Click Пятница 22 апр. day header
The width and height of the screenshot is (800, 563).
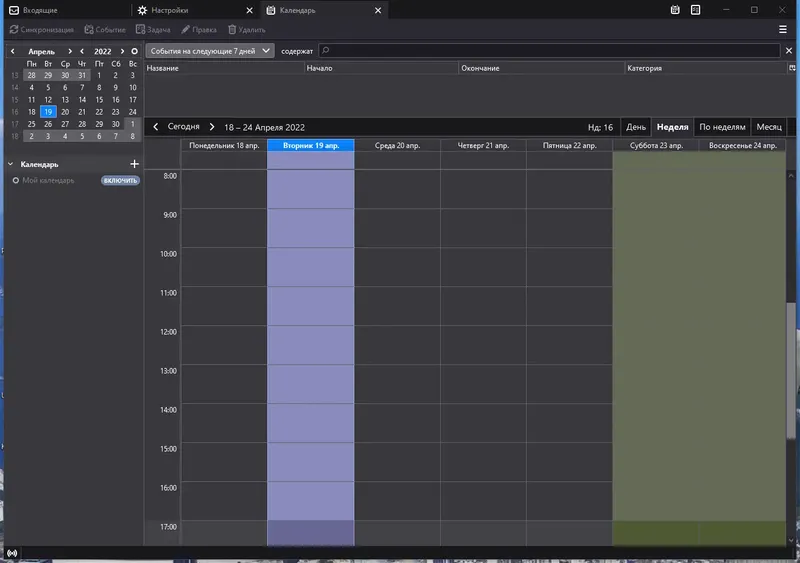tap(569, 145)
